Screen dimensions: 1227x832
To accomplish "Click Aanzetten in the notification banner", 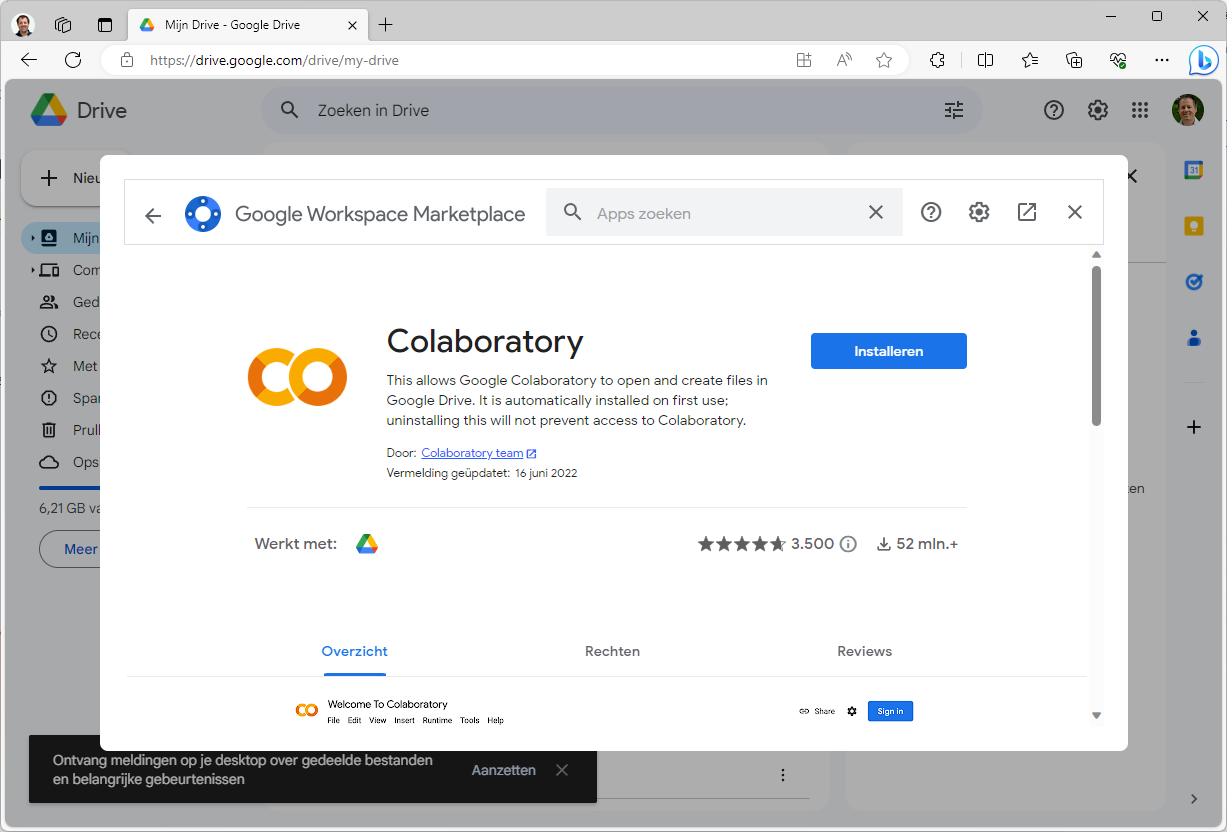I will click(504, 770).
